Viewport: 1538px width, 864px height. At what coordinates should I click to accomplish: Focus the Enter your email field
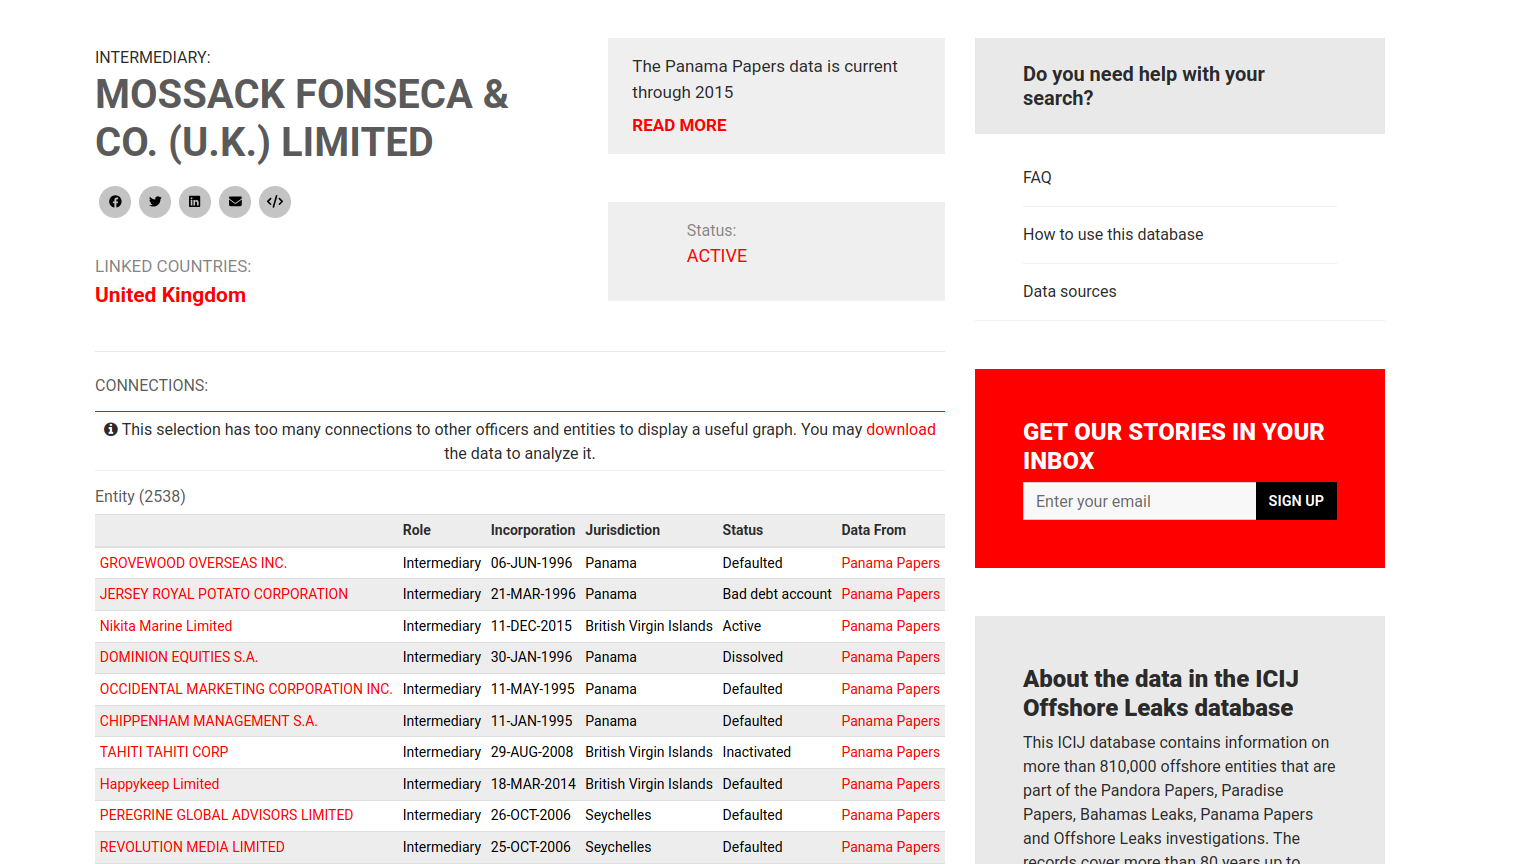click(1138, 501)
